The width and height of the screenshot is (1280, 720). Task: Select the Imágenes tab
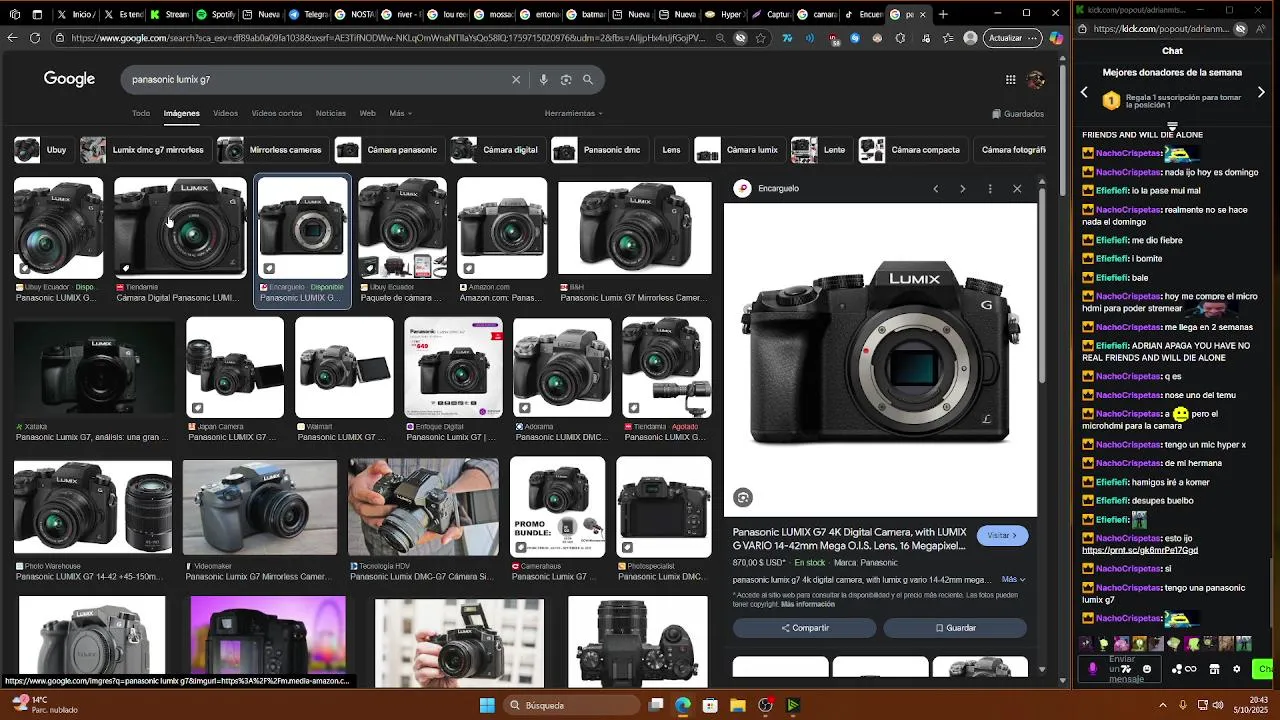(182, 113)
